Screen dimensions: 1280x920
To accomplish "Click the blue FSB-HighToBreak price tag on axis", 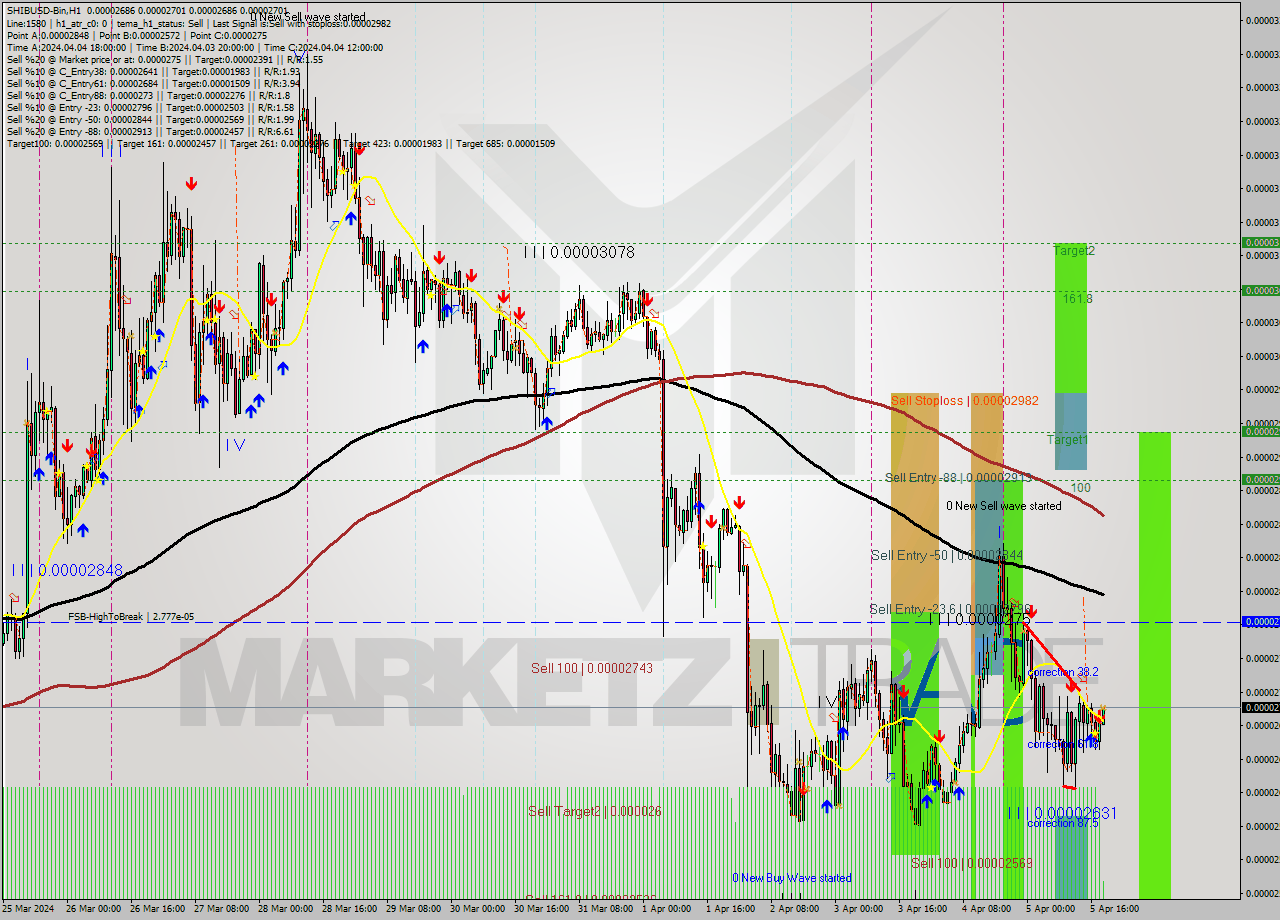I will [x=1260, y=622].
